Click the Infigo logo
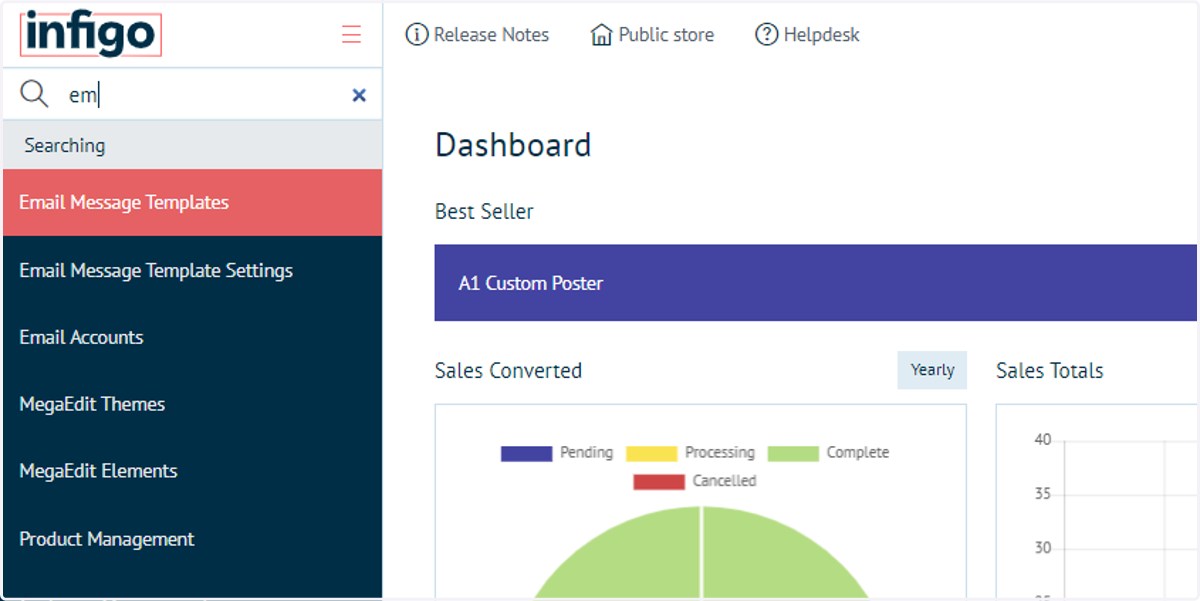 pyautogui.click(x=90, y=34)
